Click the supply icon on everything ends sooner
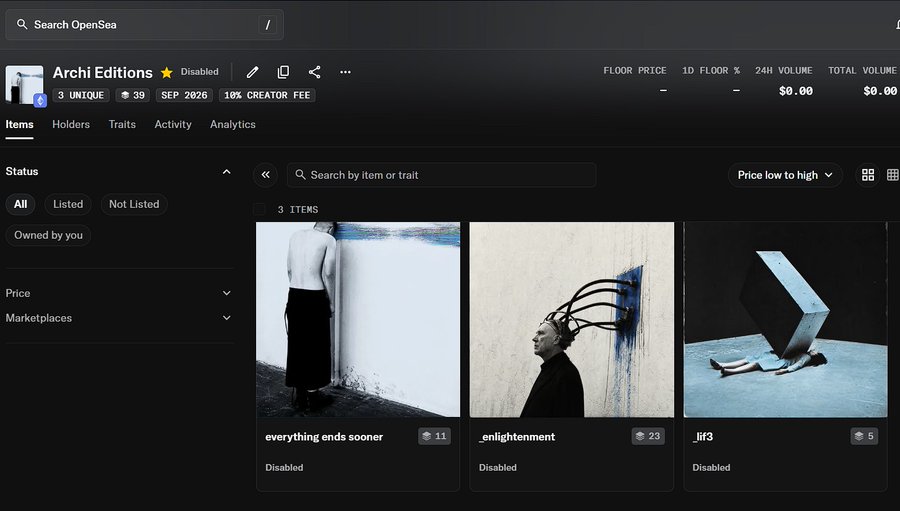 coord(426,436)
